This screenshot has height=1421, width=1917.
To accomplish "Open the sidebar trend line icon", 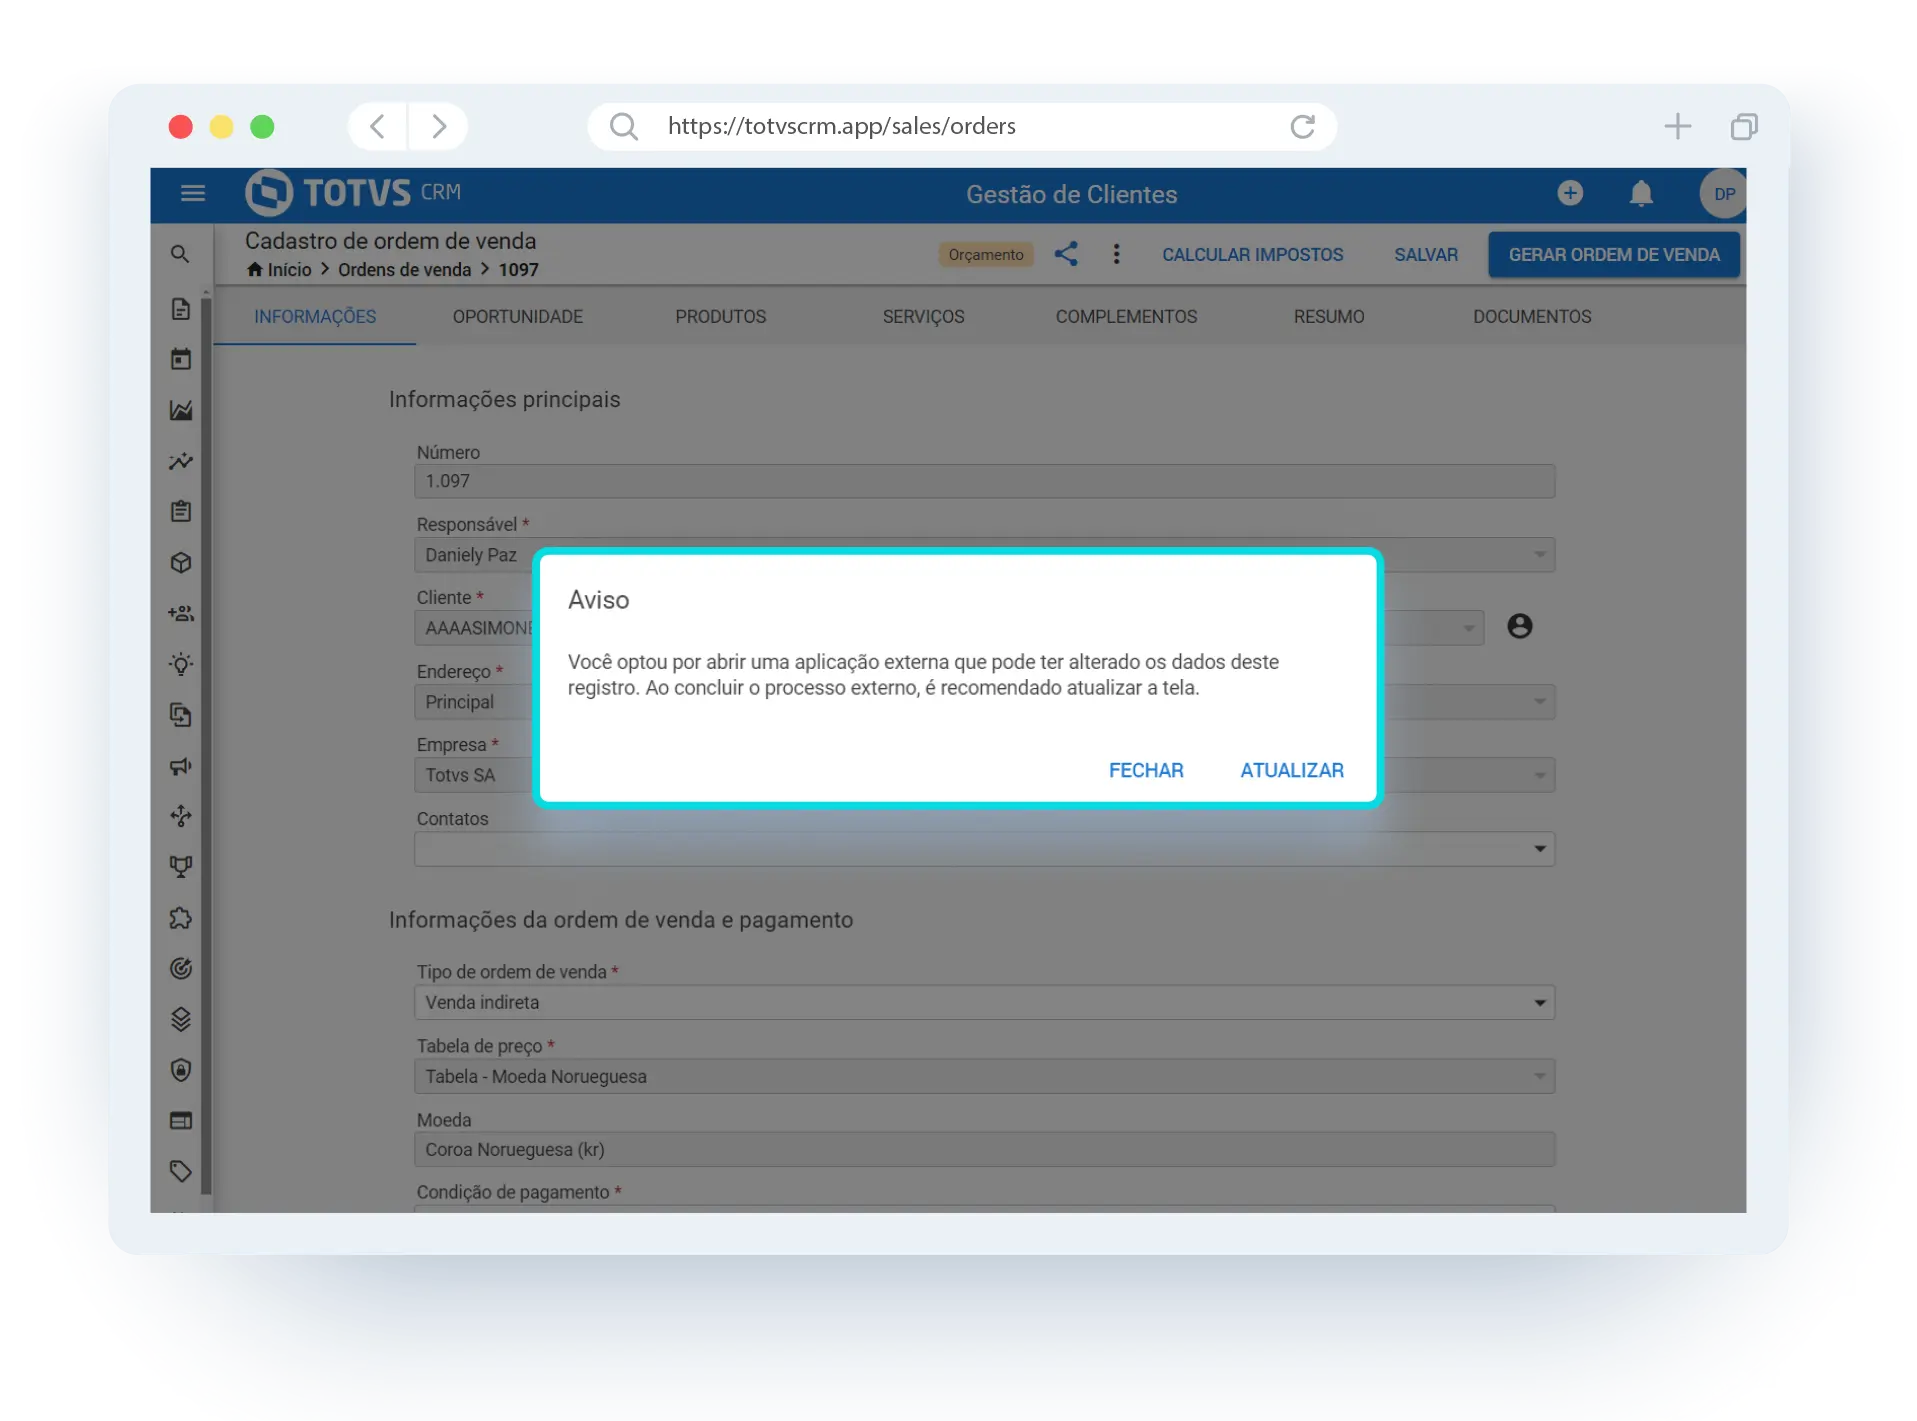I will click(x=180, y=461).
